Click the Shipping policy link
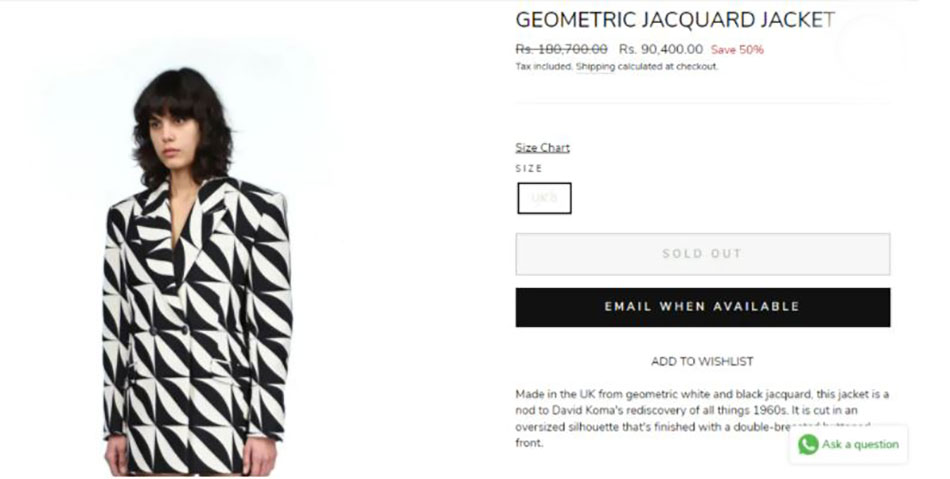Screen dimensions: 950x479 pyautogui.click(x=595, y=67)
